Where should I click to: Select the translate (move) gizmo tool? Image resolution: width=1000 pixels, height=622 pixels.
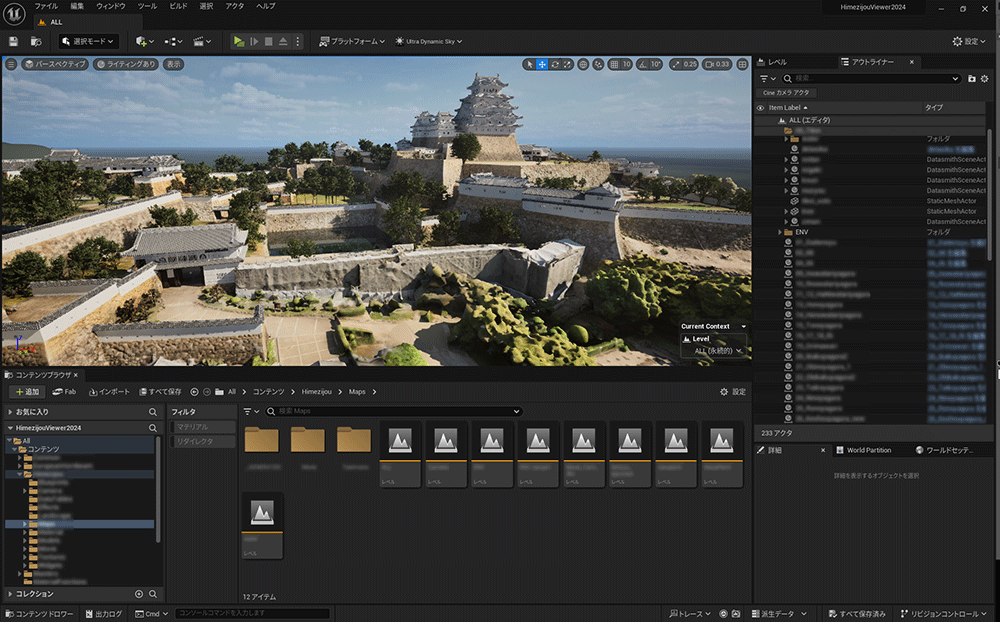pos(542,64)
